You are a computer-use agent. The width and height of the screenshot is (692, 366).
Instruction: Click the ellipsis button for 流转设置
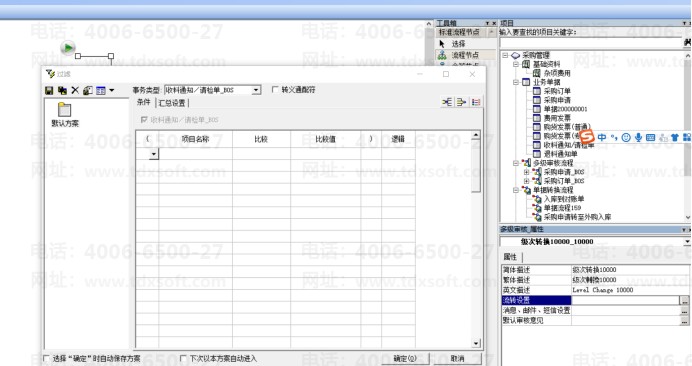(684, 301)
